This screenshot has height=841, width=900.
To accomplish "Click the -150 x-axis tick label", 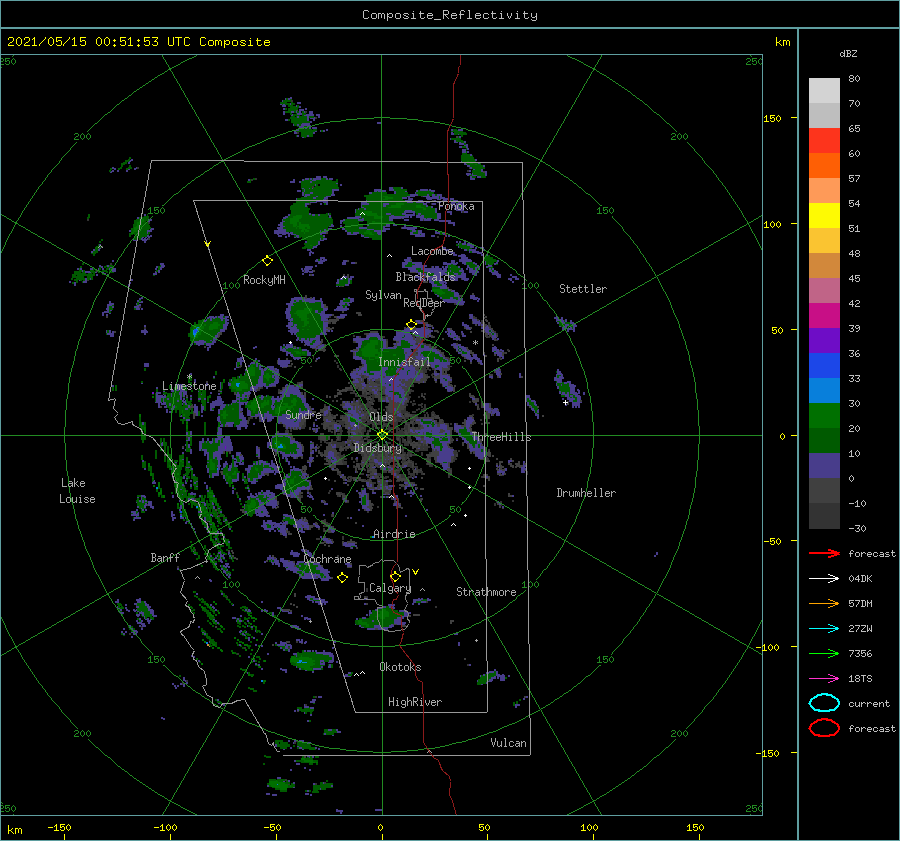I will 59,827.
